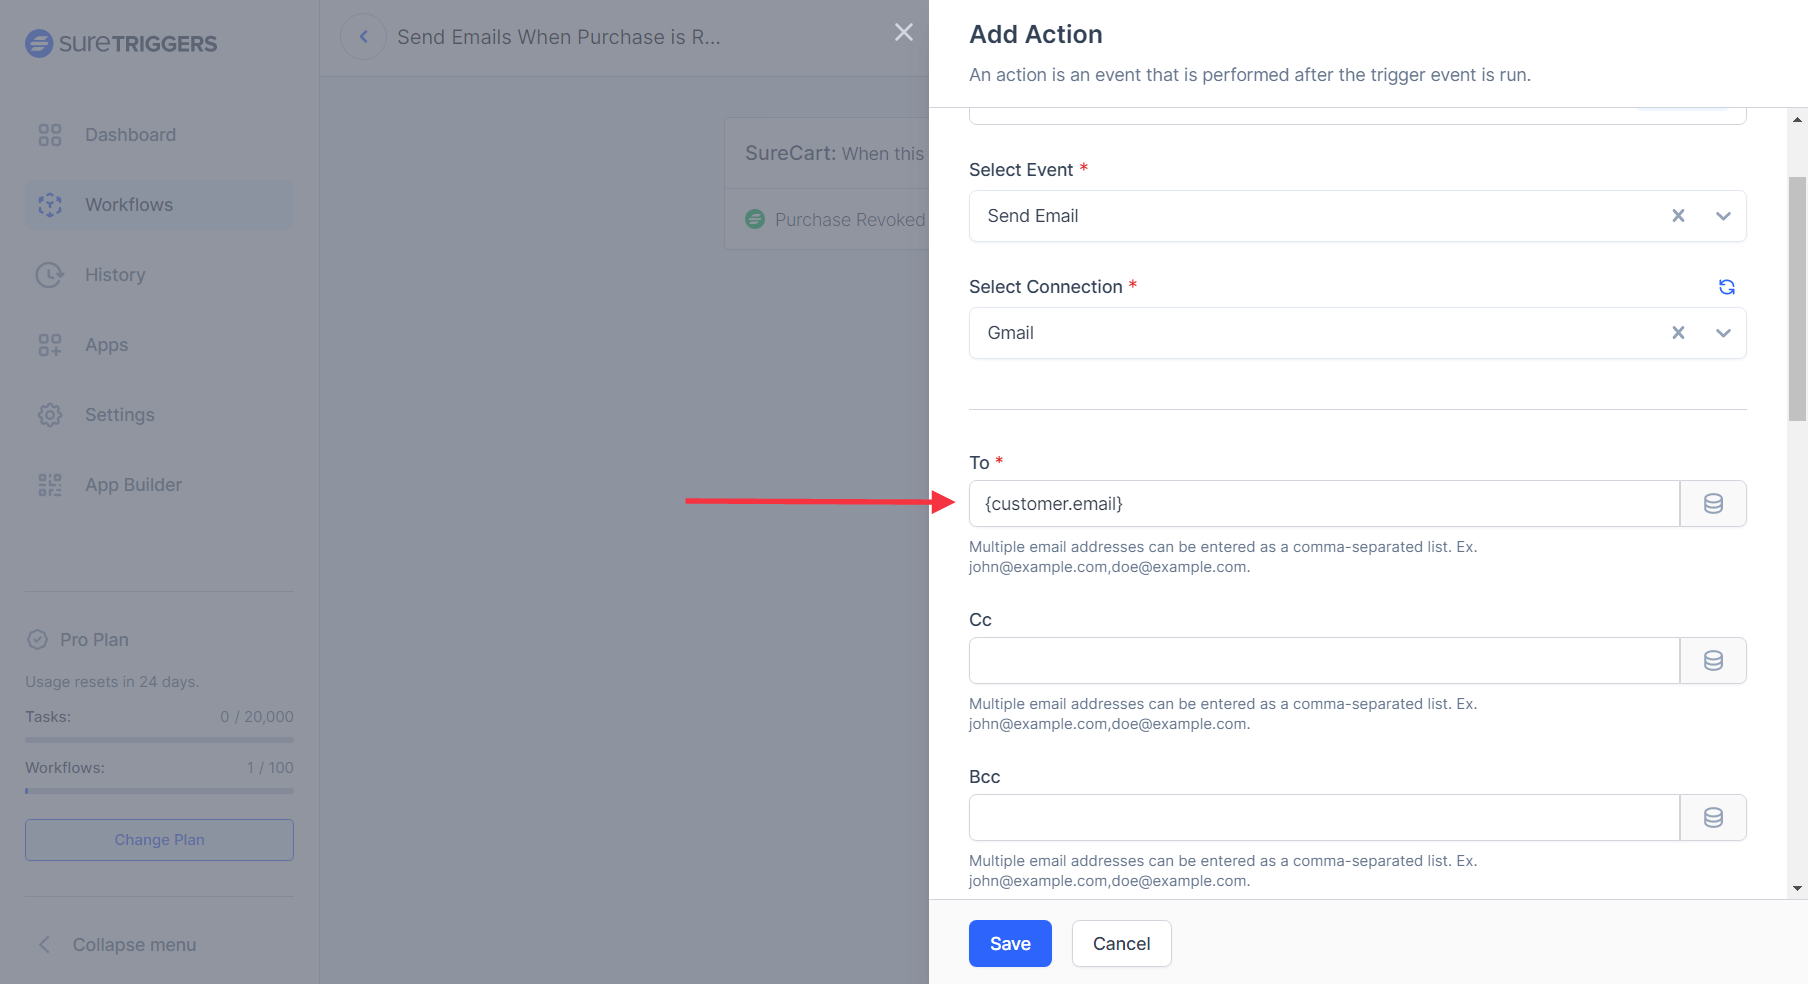Save the action
The image size is (1808, 984).
coord(1009,944)
